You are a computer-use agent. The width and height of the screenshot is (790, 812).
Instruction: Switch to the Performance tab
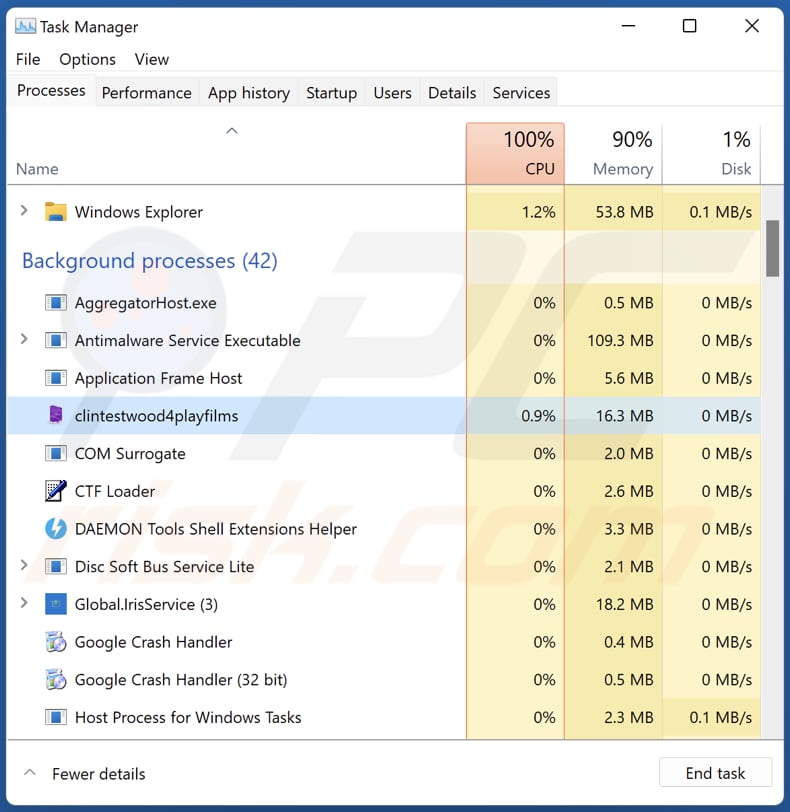click(x=146, y=93)
